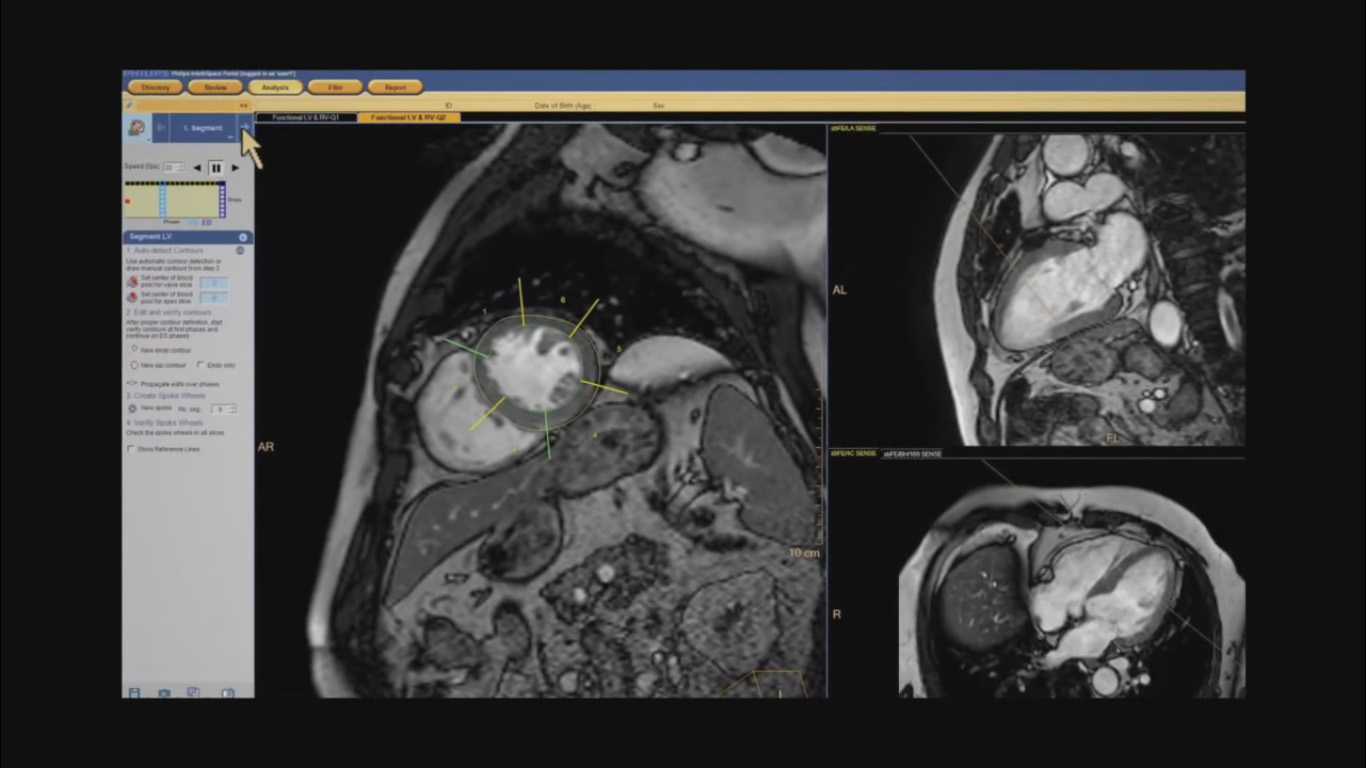Check the Show Reference Lines box

131,449
